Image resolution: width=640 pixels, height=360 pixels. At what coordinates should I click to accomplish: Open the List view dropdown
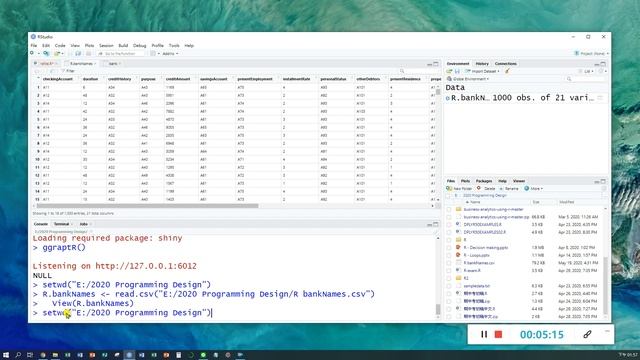(586, 71)
